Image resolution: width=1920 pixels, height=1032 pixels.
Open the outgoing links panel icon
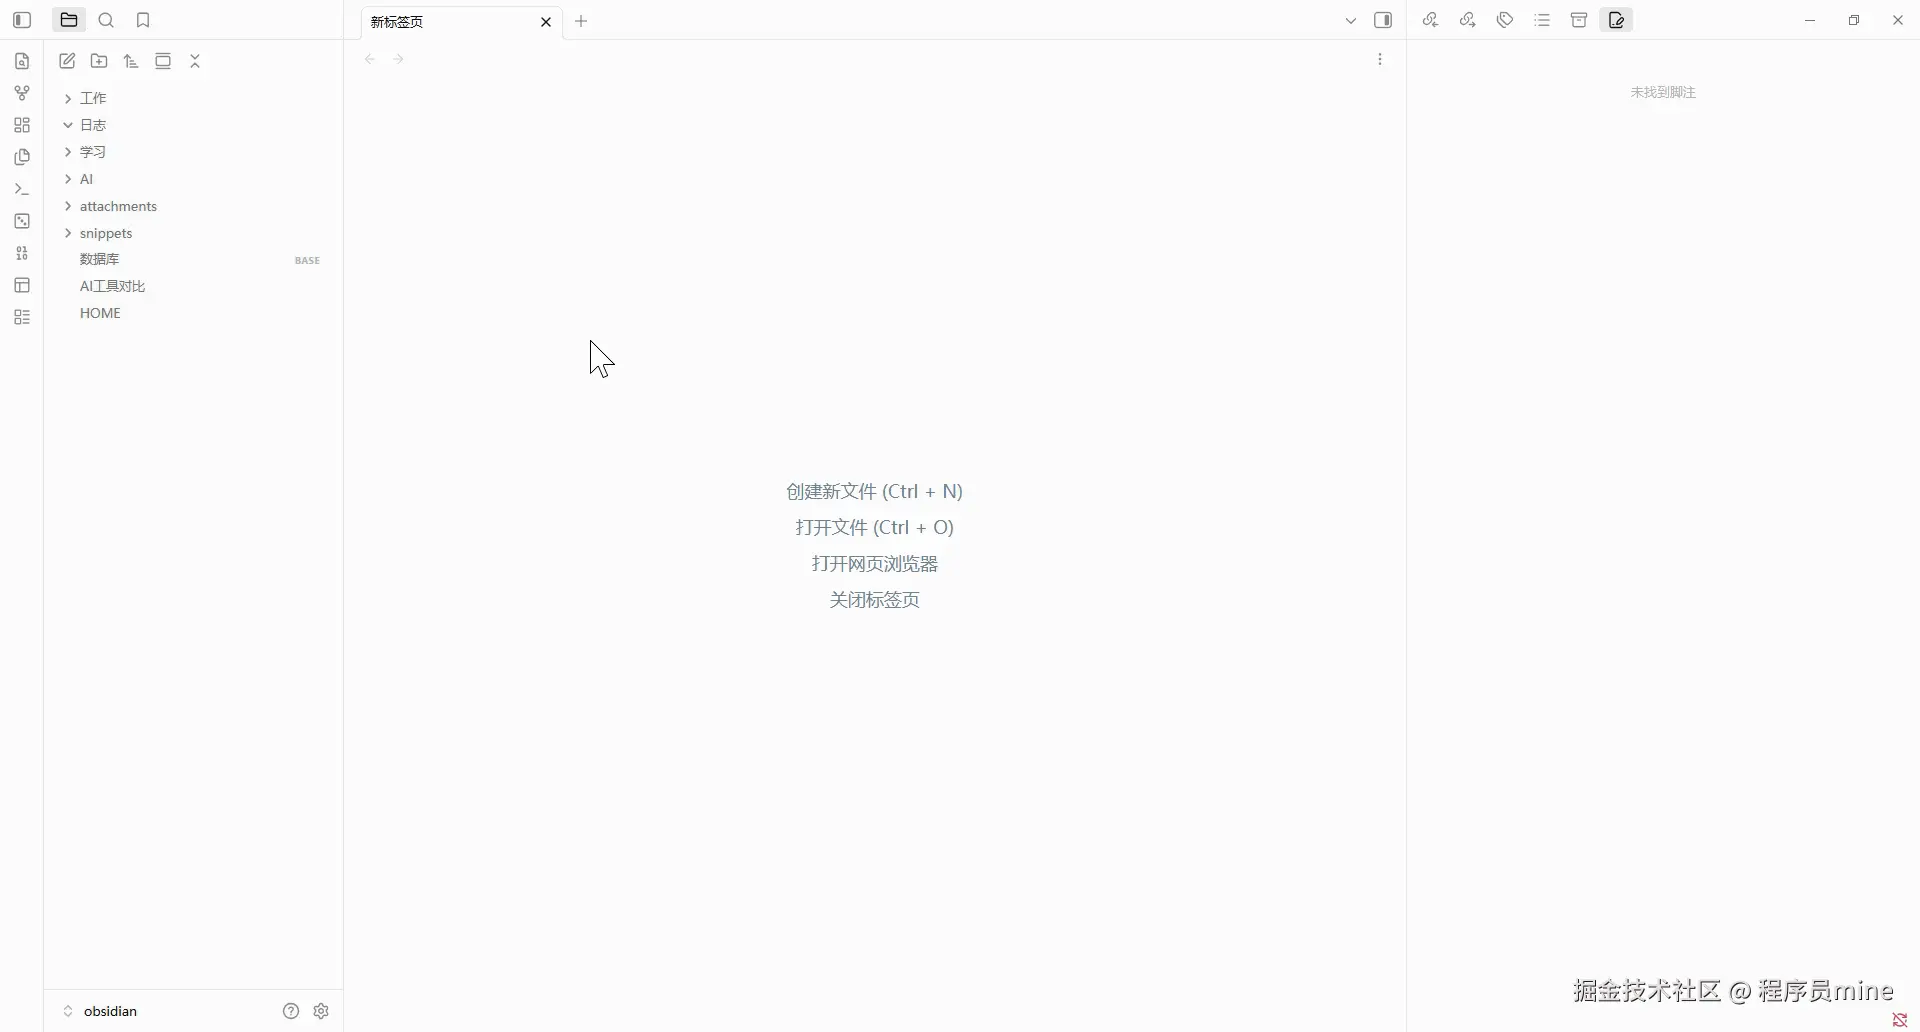(1467, 20)
